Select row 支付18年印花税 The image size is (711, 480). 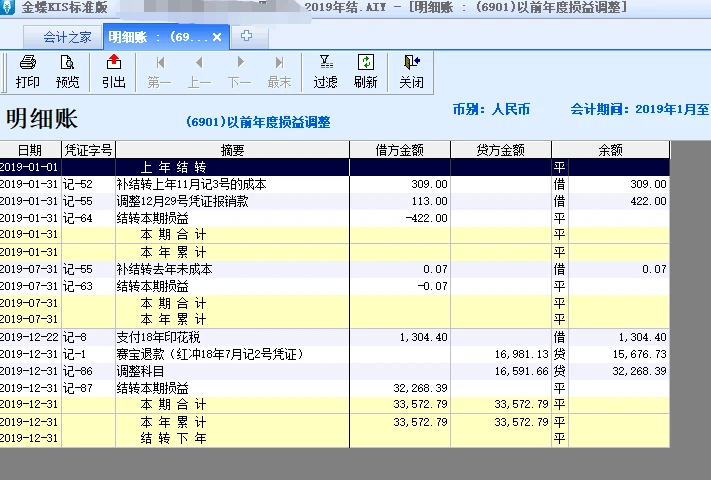[335, 337]
